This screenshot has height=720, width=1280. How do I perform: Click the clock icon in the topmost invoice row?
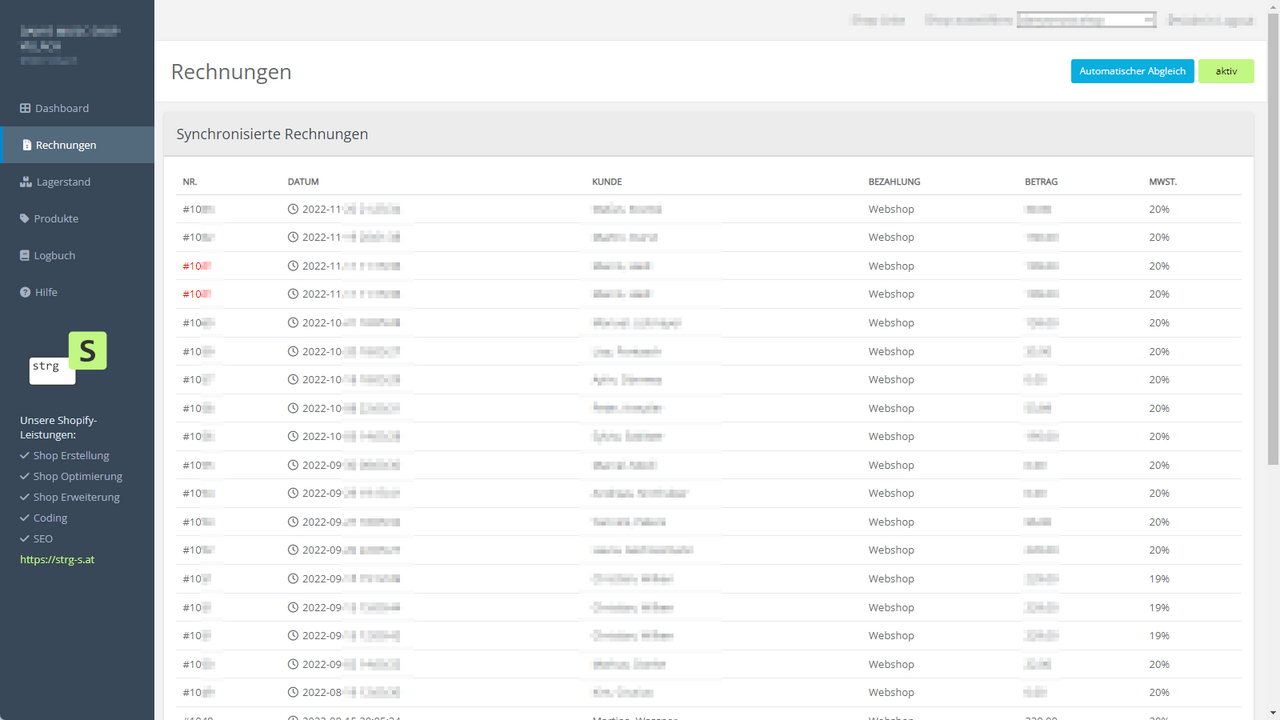[293, 209]
